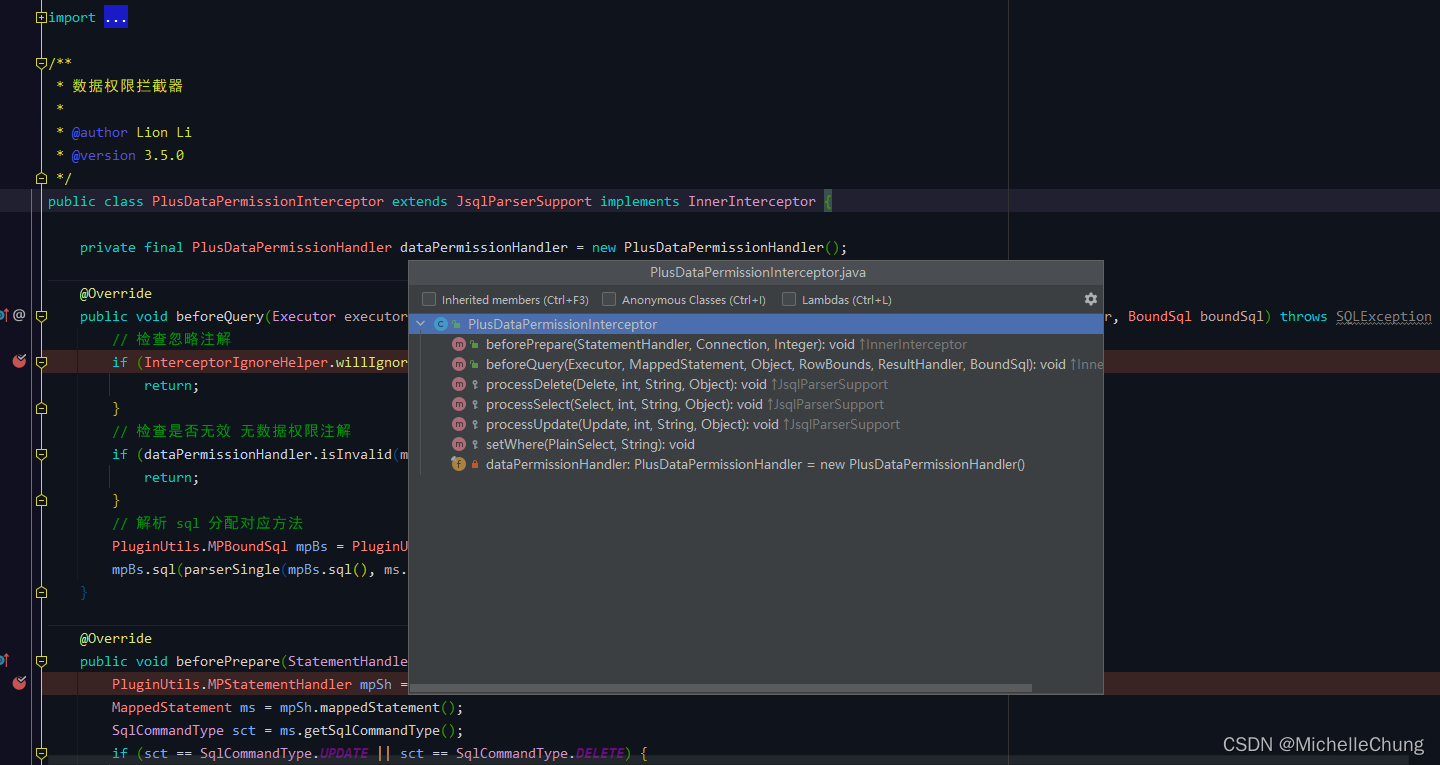Select beforeQuery method in structure list

click(755, 364)
